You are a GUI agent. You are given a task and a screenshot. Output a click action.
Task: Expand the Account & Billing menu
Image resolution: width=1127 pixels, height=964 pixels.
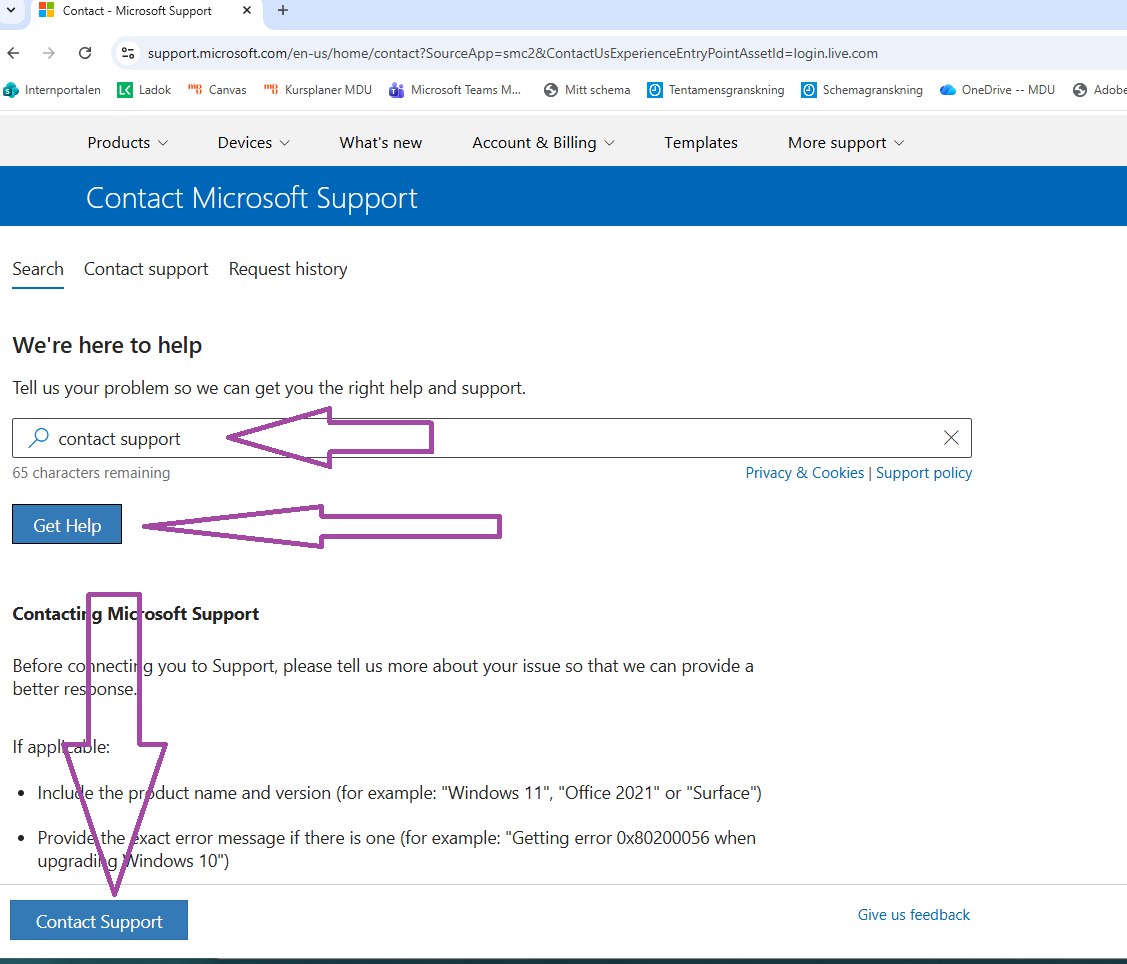click(543, 143)
